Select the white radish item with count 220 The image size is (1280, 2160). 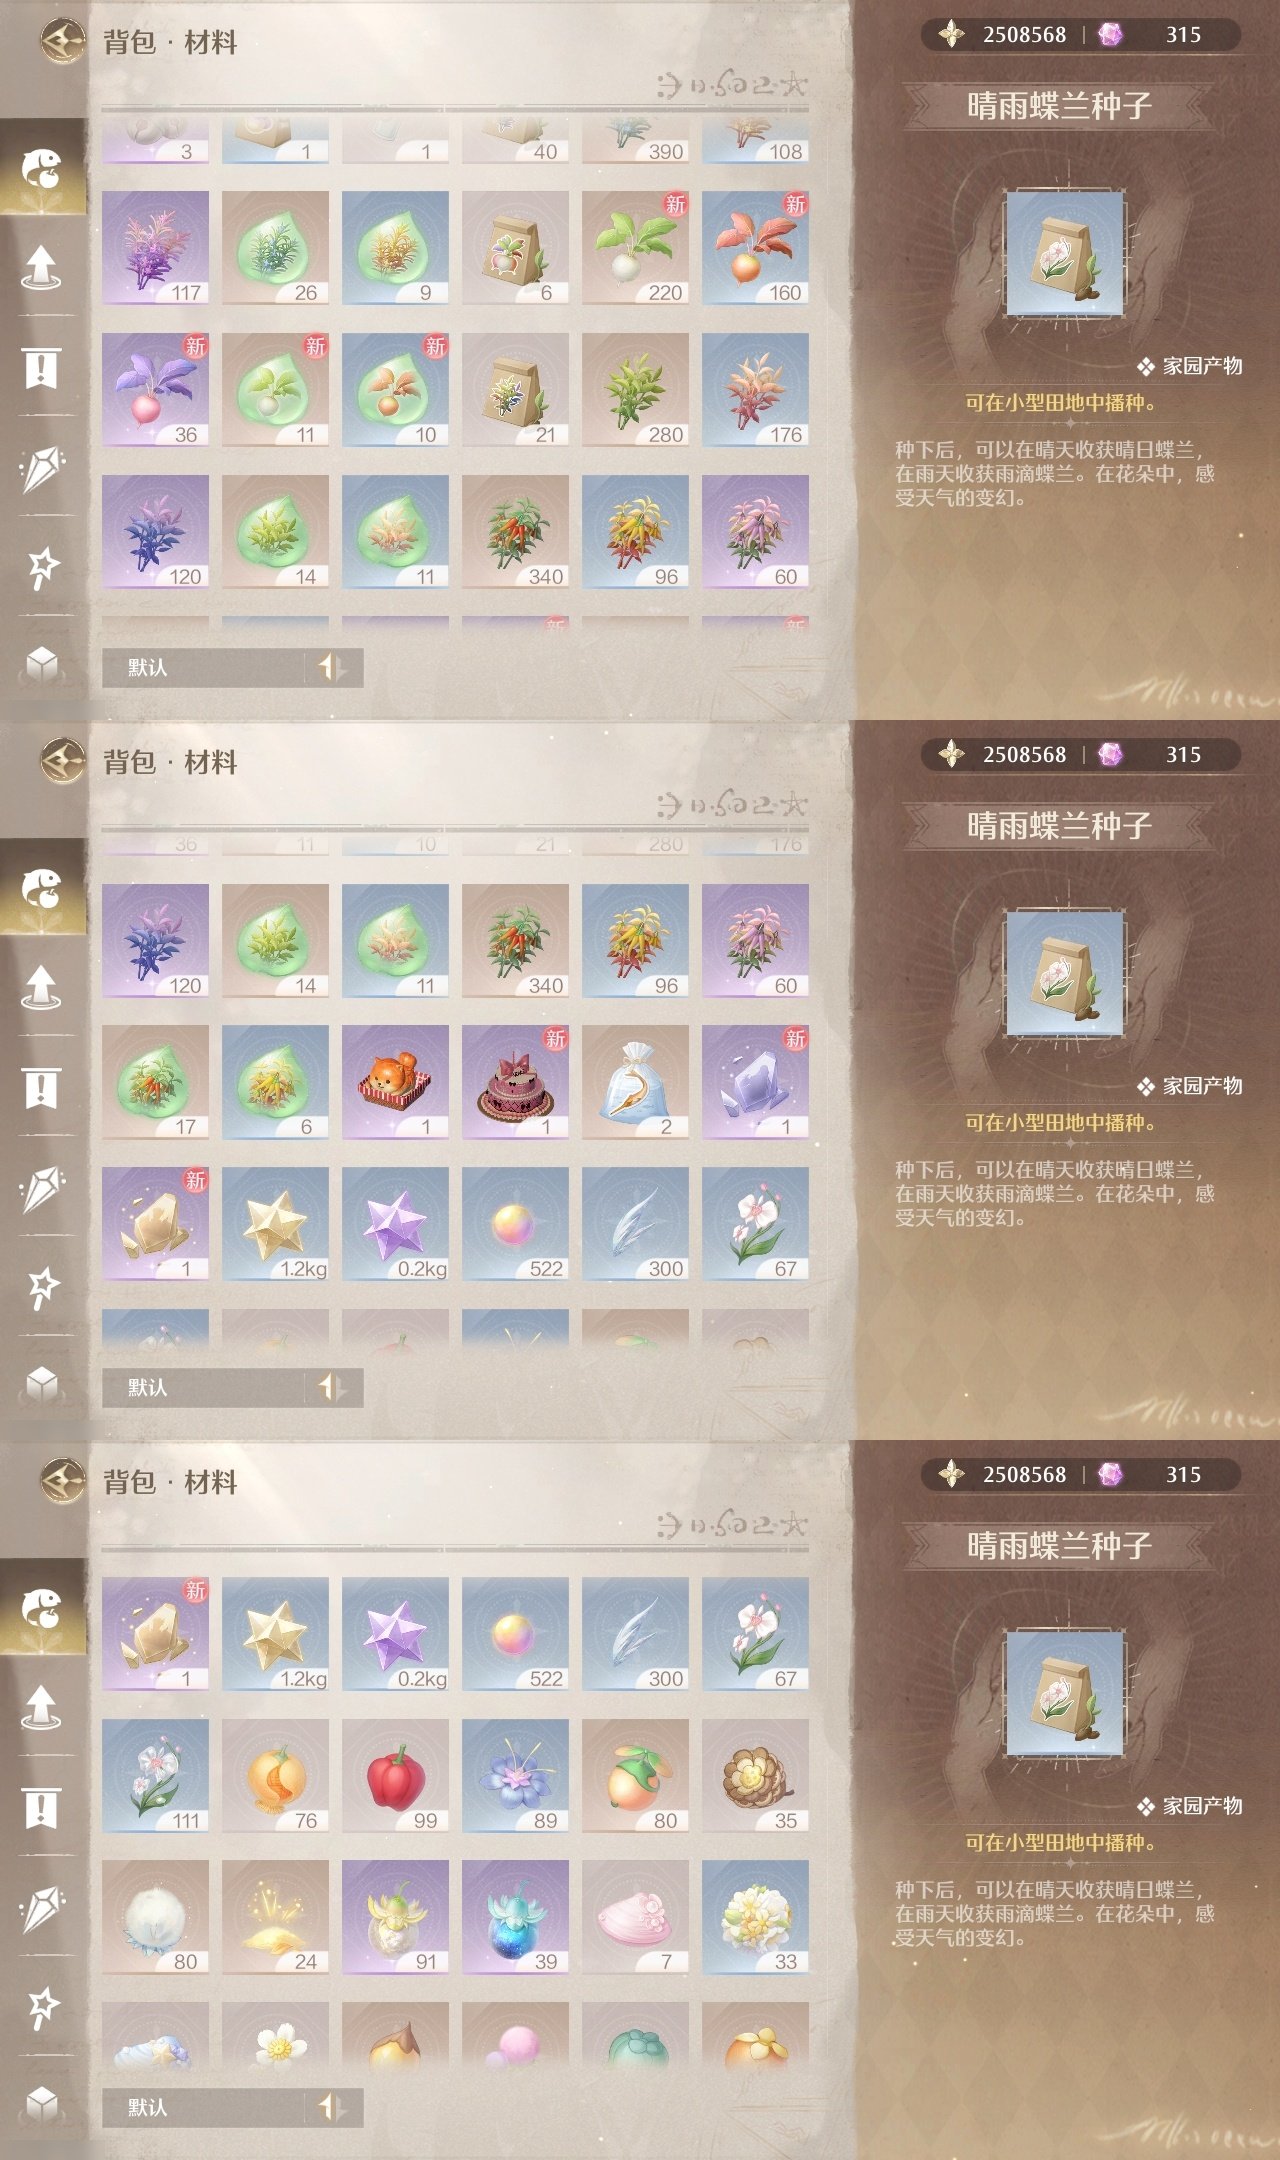(635, 248)
